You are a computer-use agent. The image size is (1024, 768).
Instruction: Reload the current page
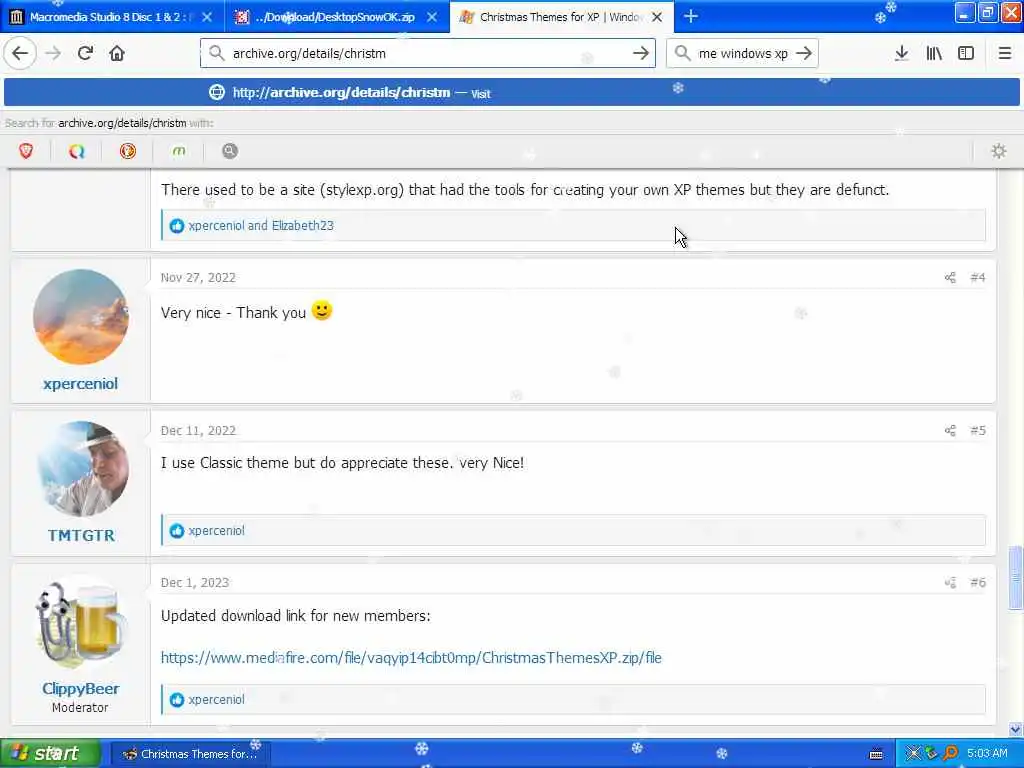point(85,54)
